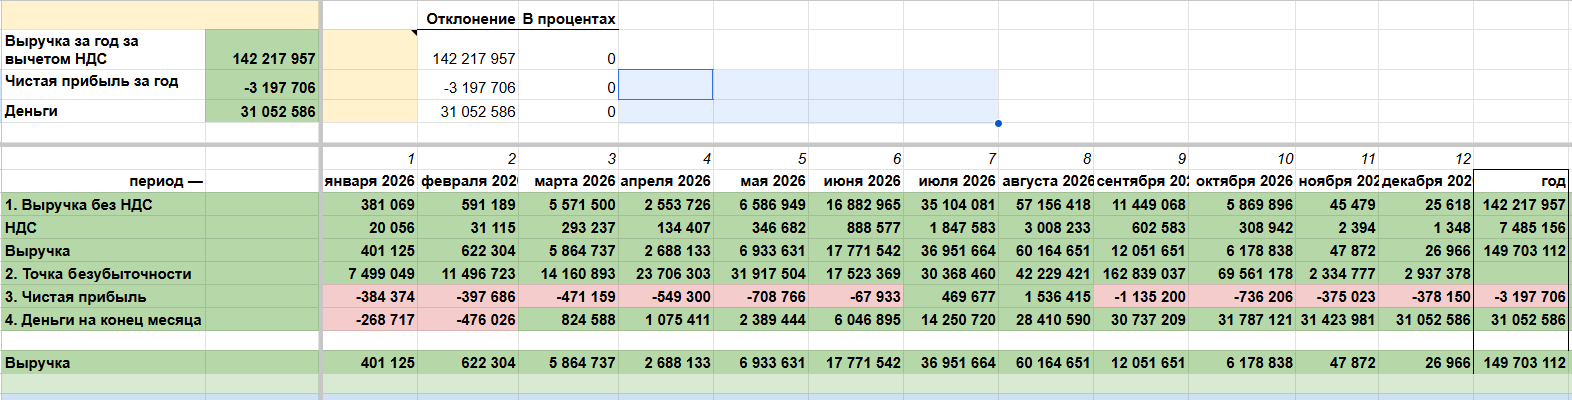This screenshot has width=1572, height=400.
Task: Select the НДС cell with value 20 056
Action: (370, 228)
